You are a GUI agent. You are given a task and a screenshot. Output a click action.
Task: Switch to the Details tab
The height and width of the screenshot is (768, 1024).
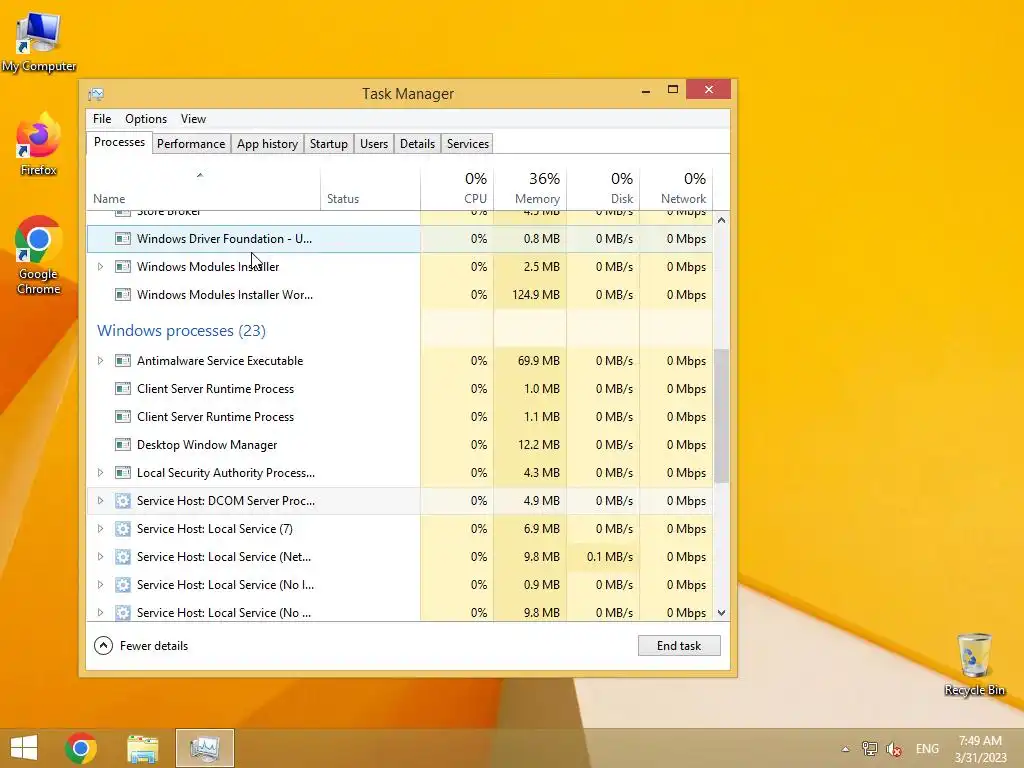click(417, 144)
